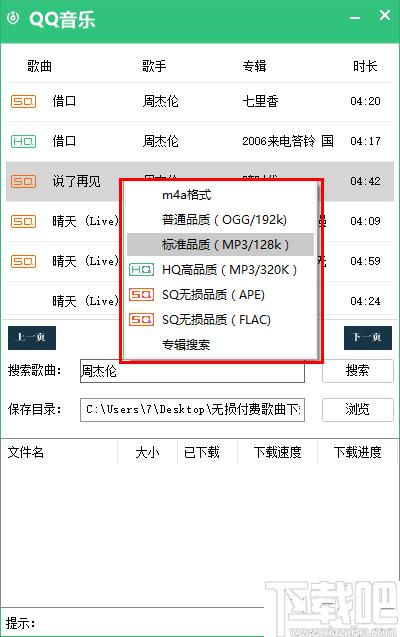This screenshot has height=637, width=400.
Task: Click the 文件名 download column header
Action: tap(26, 452)
